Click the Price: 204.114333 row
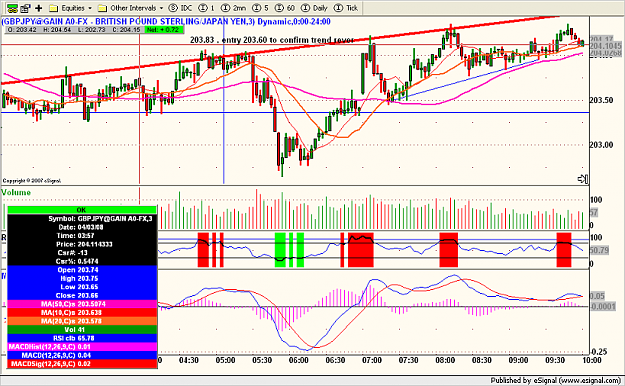The width and height of the screenshot is (625, 386). [82, 244]
